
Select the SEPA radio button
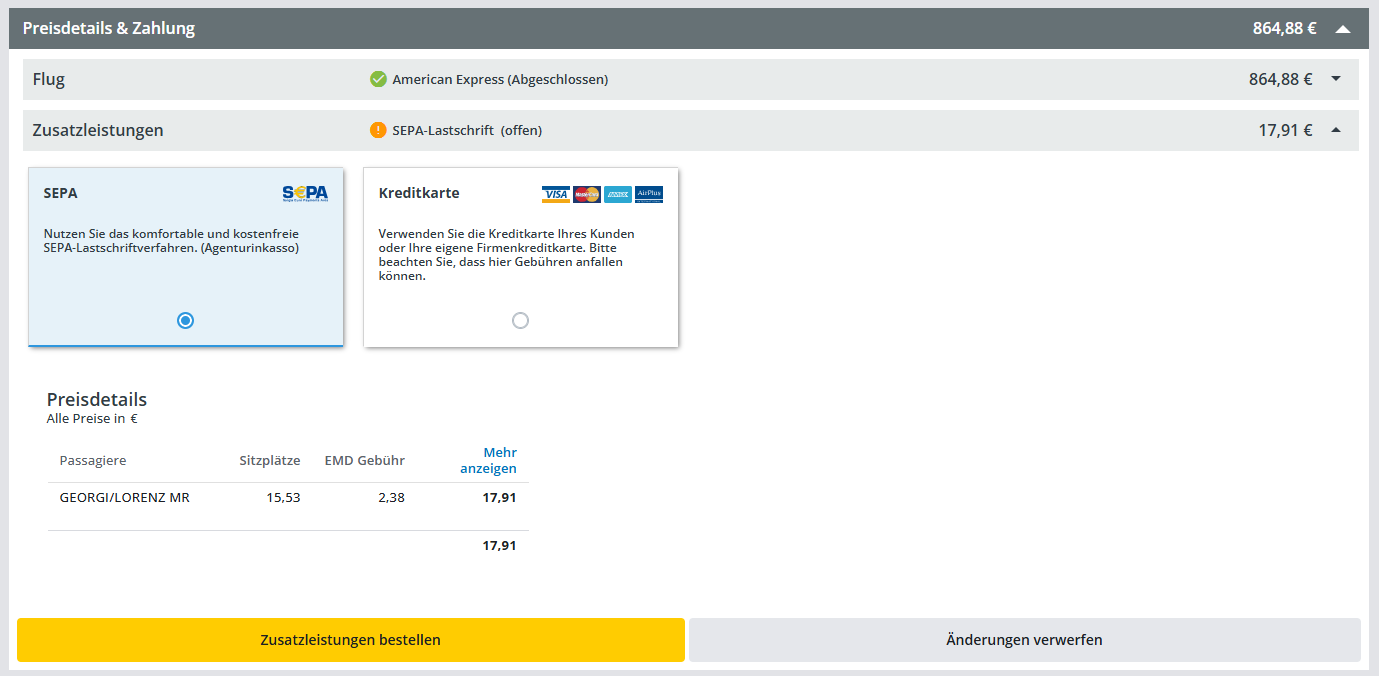tap(185, 321)
